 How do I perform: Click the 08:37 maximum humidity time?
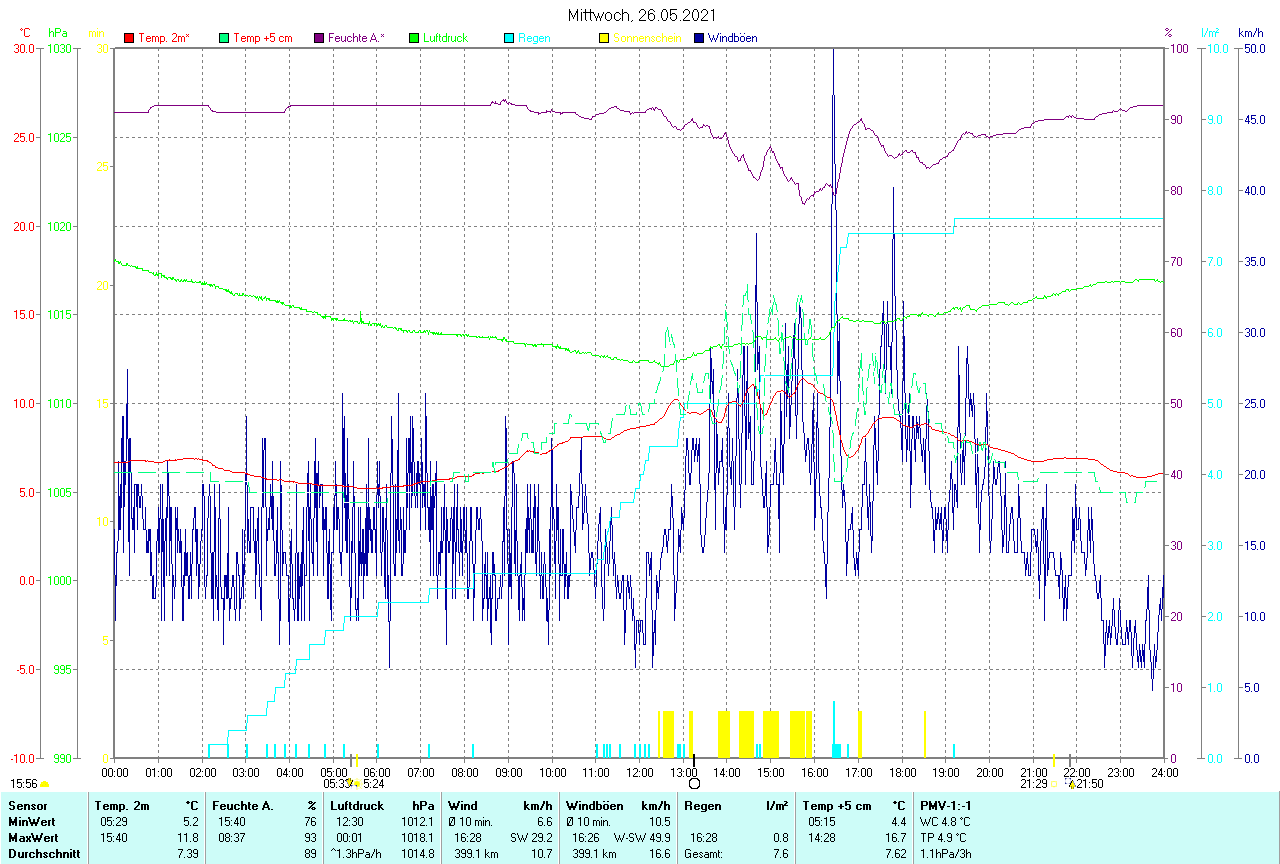tap(231, 837)
